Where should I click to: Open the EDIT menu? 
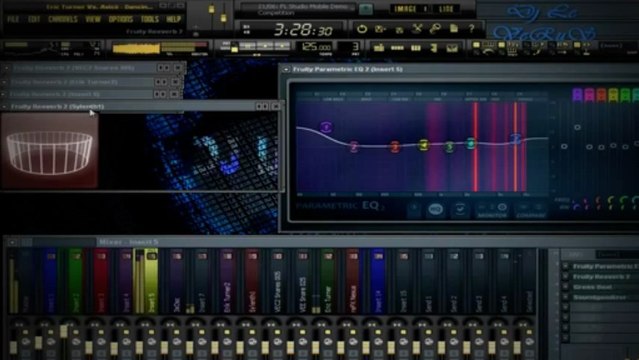(x=34, y=19)
